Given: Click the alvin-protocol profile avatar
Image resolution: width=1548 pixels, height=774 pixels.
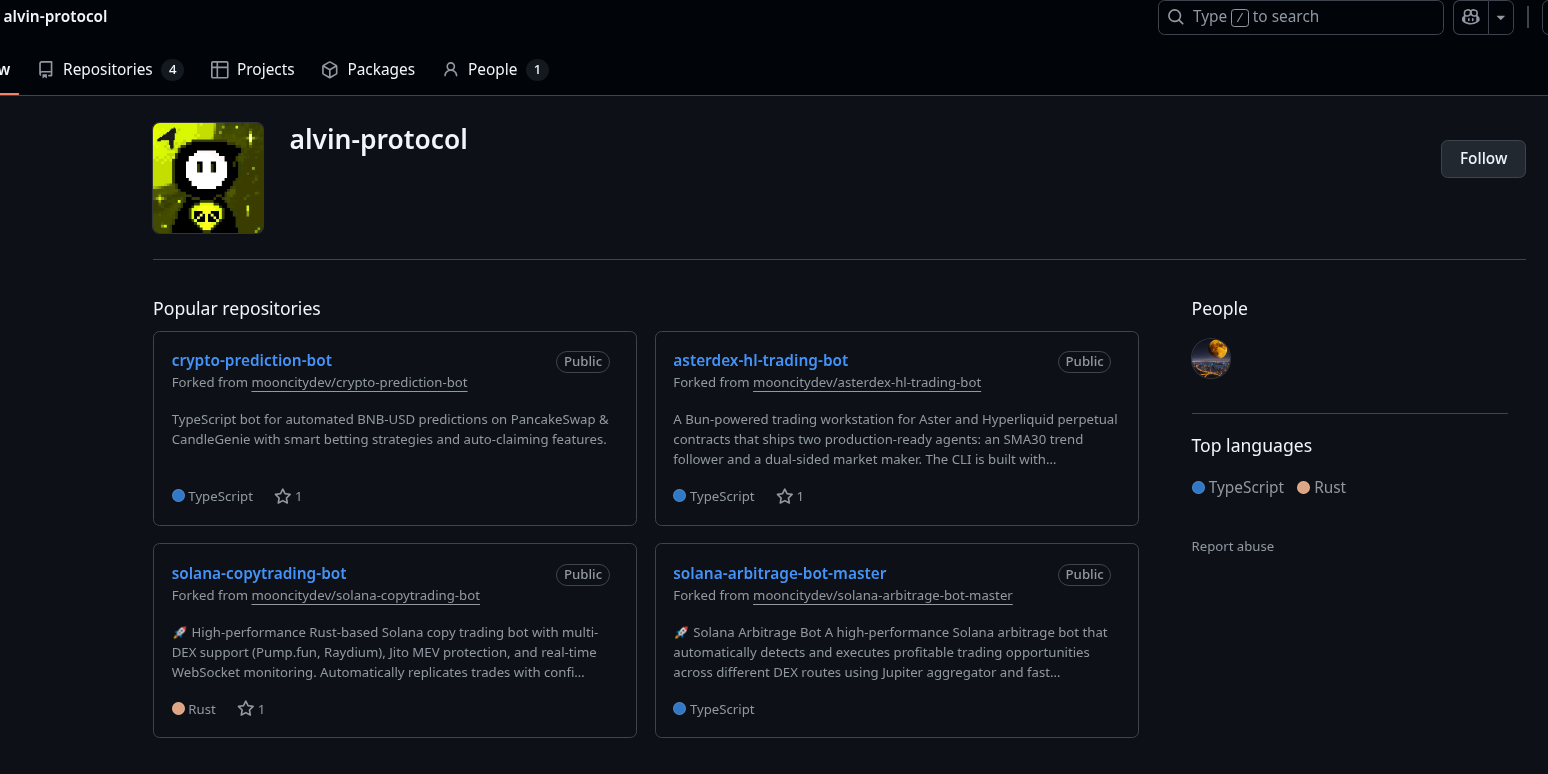Looking at the screenshot, I should pyautogui.click(x=208, y=178).
